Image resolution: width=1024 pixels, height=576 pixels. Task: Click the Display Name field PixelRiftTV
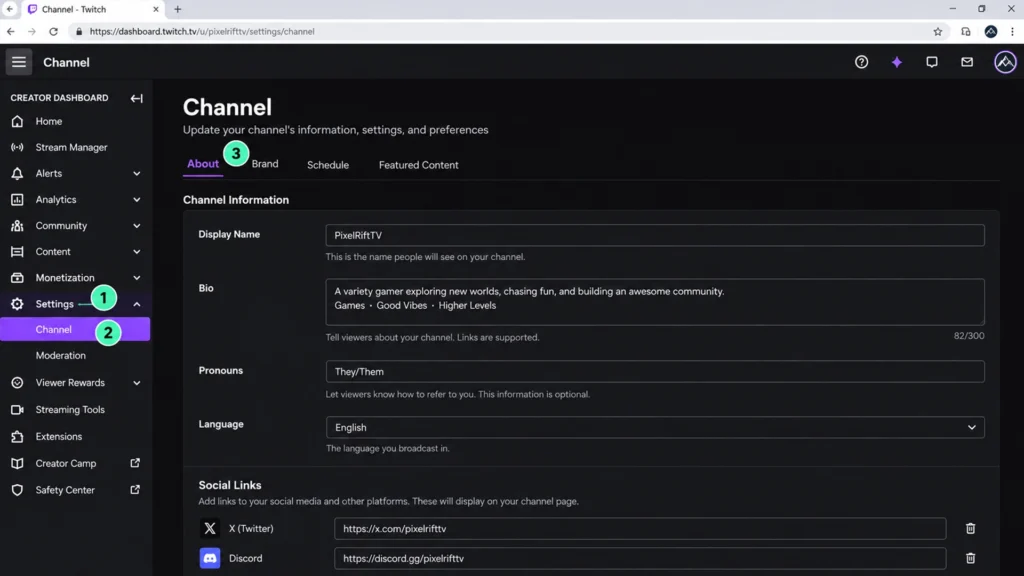pyautogui.click(x=655, y=235)
